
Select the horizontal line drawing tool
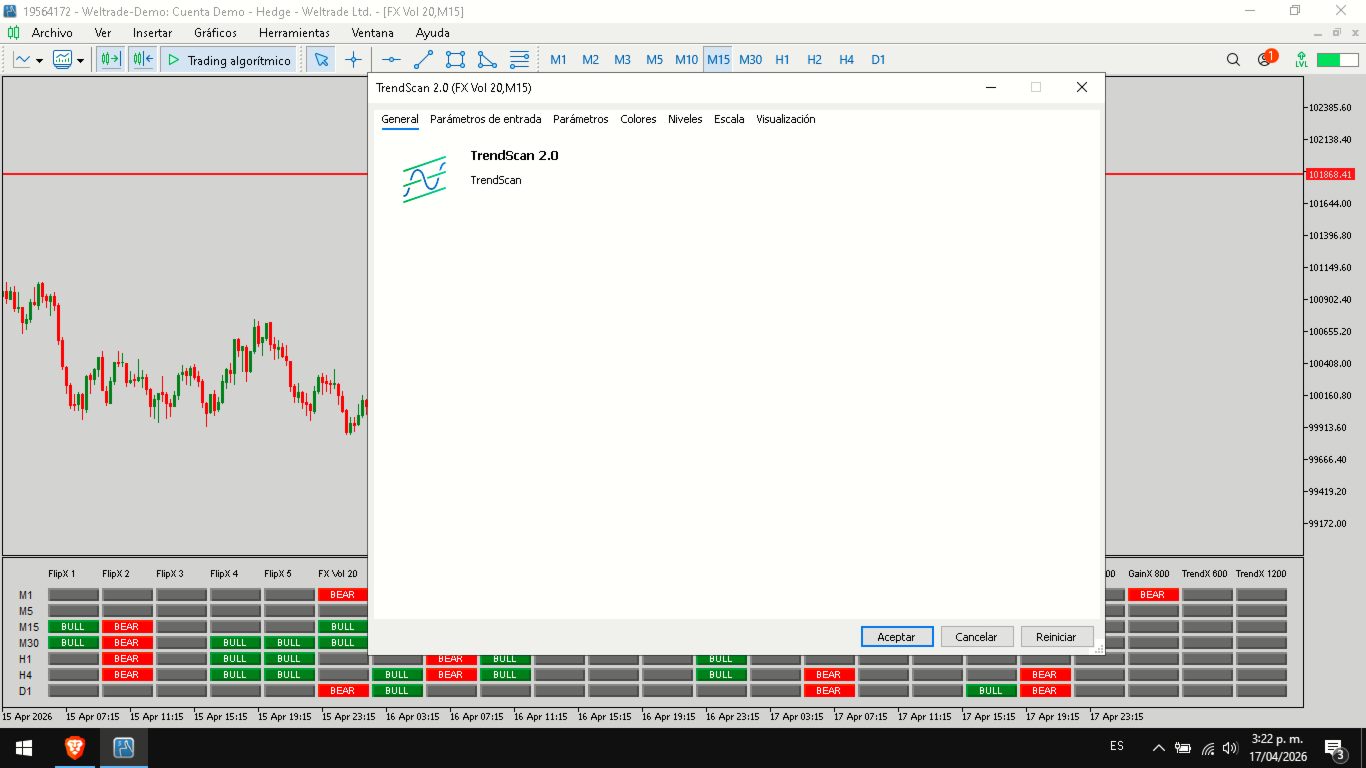click(x=391, y=60)
